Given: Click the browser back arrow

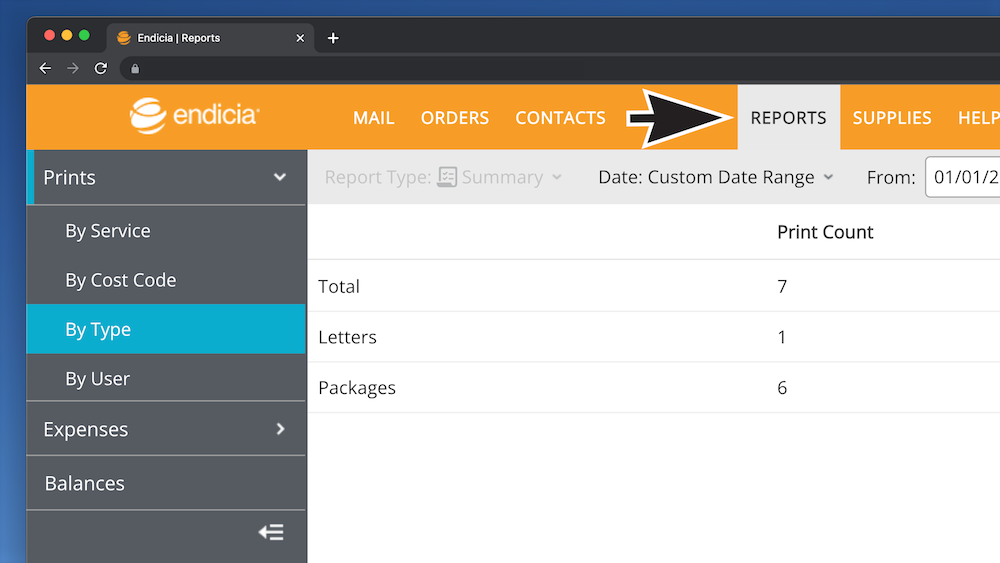Looking at the screenshot, I should 45,68.
